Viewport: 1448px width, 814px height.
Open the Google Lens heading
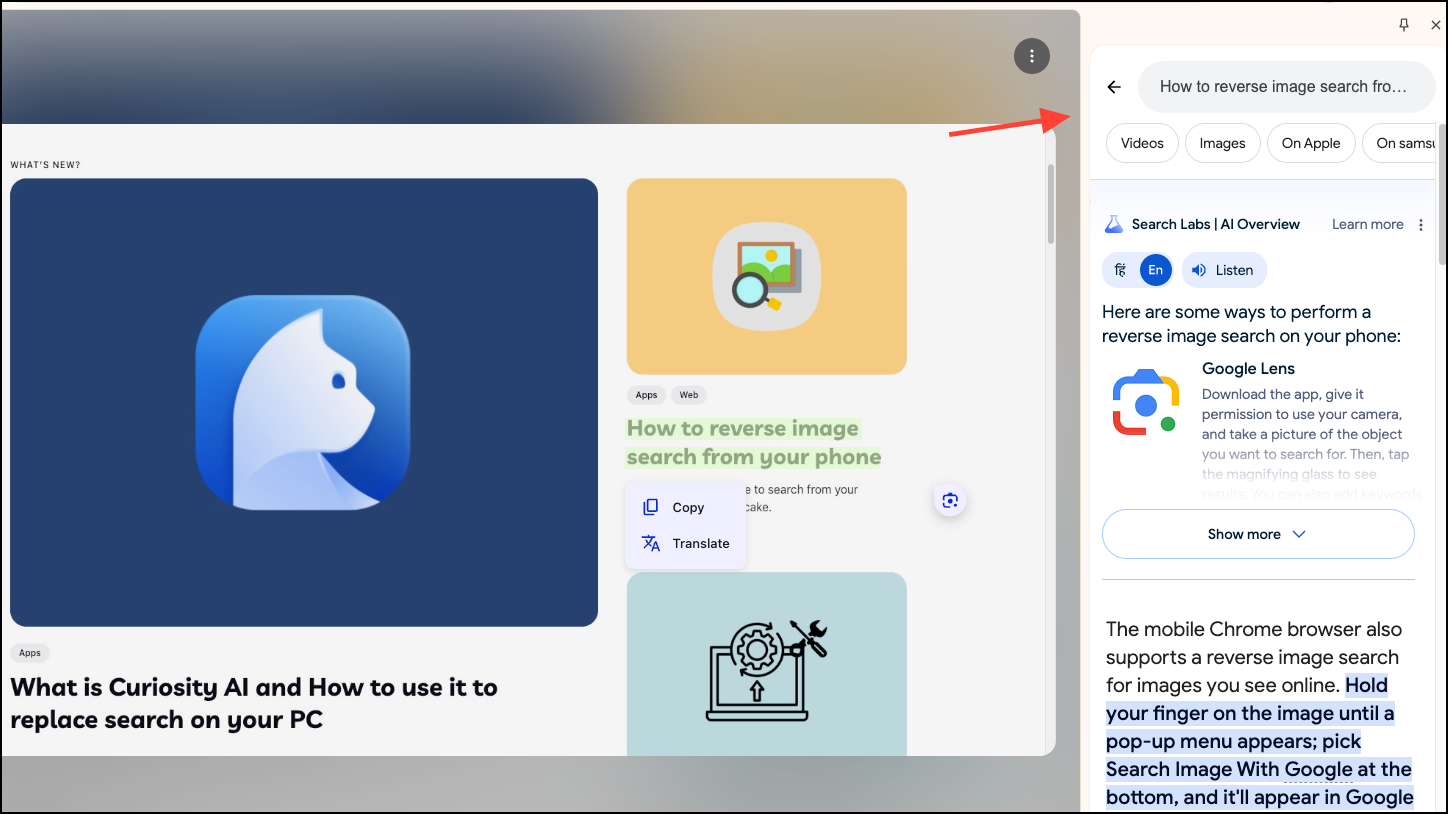coord(1248,369)
